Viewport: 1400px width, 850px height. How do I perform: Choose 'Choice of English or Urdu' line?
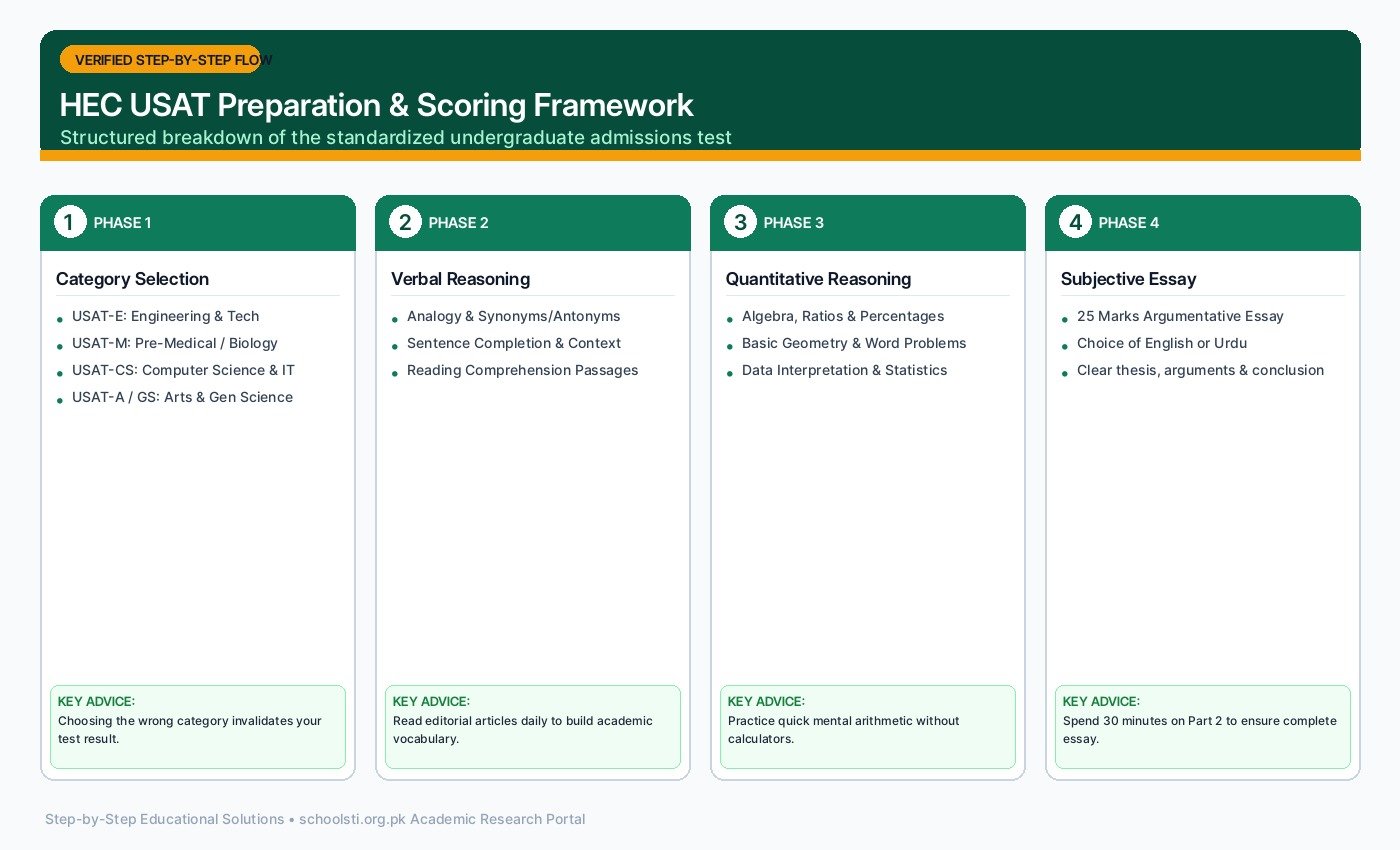coord(1162,343)
